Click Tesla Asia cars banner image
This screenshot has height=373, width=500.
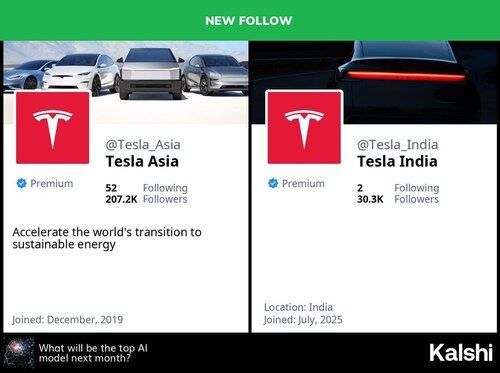click(126, 82)
